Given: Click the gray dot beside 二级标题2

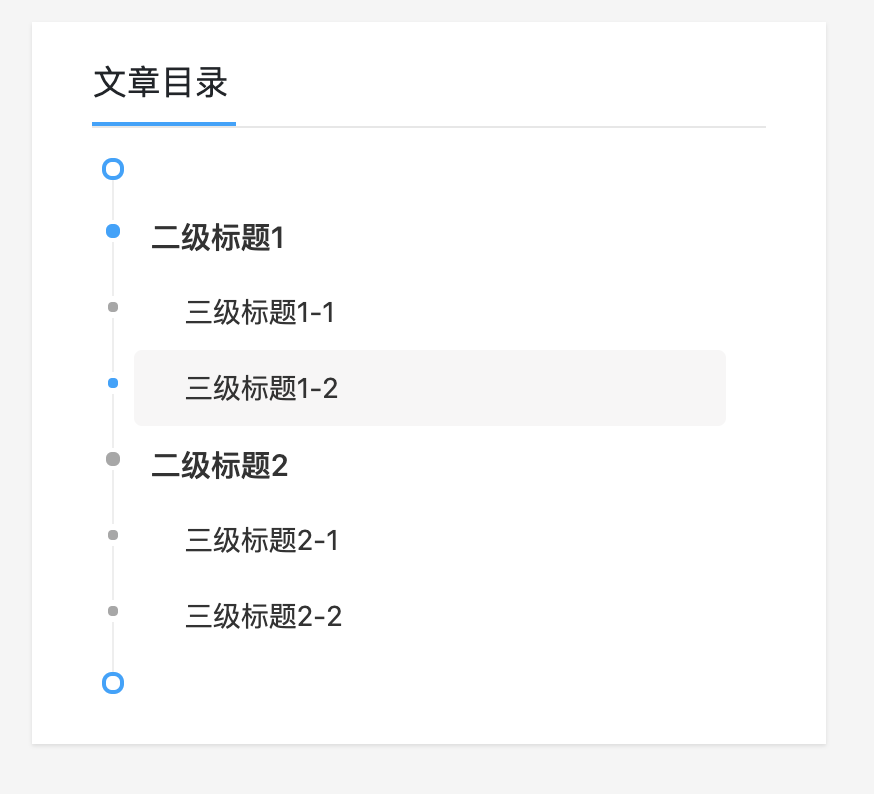Looking at the screenshot, I should pos(112,458).
